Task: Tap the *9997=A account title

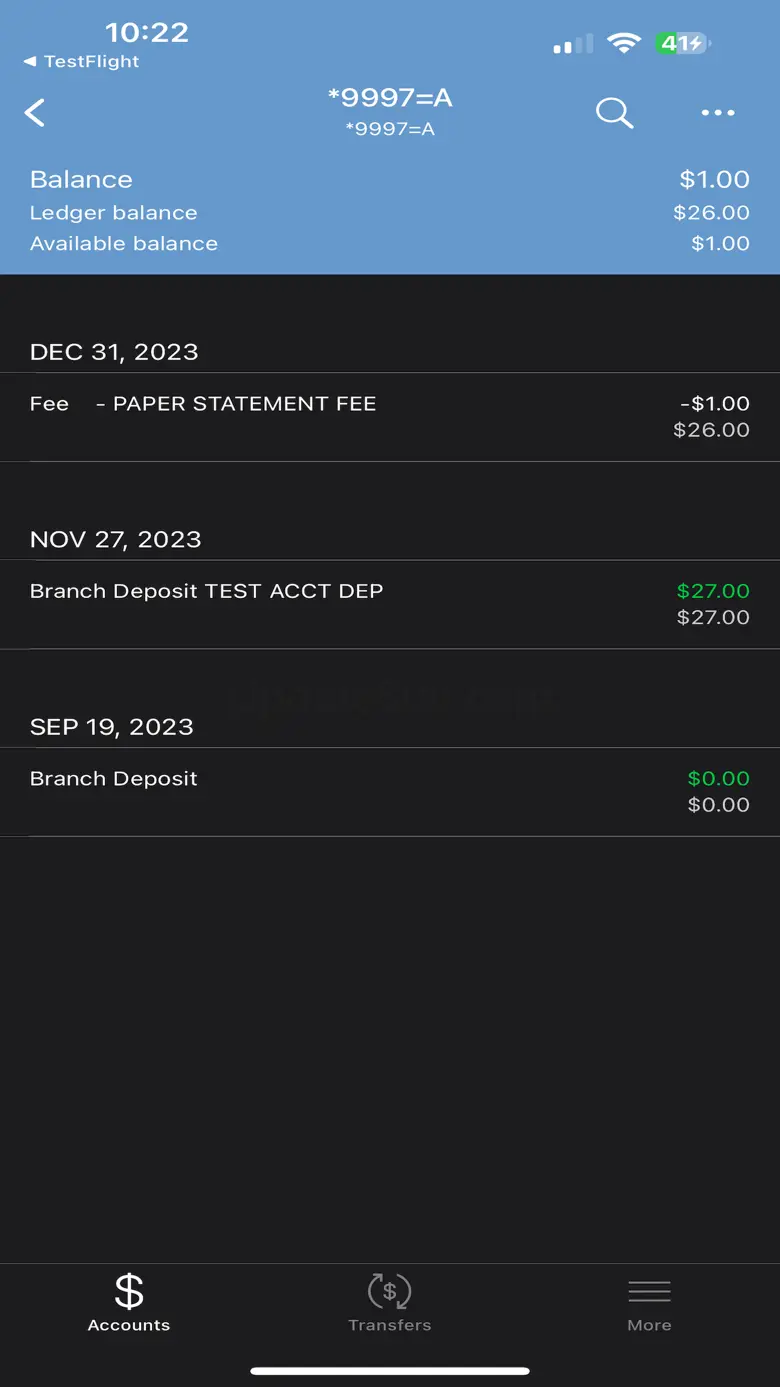Action: click(x=390, y=98)
